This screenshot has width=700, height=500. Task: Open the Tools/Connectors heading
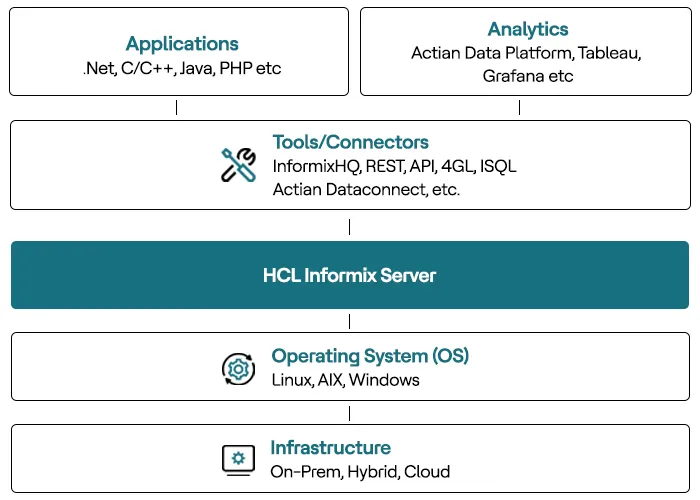[x=350, y=143]
